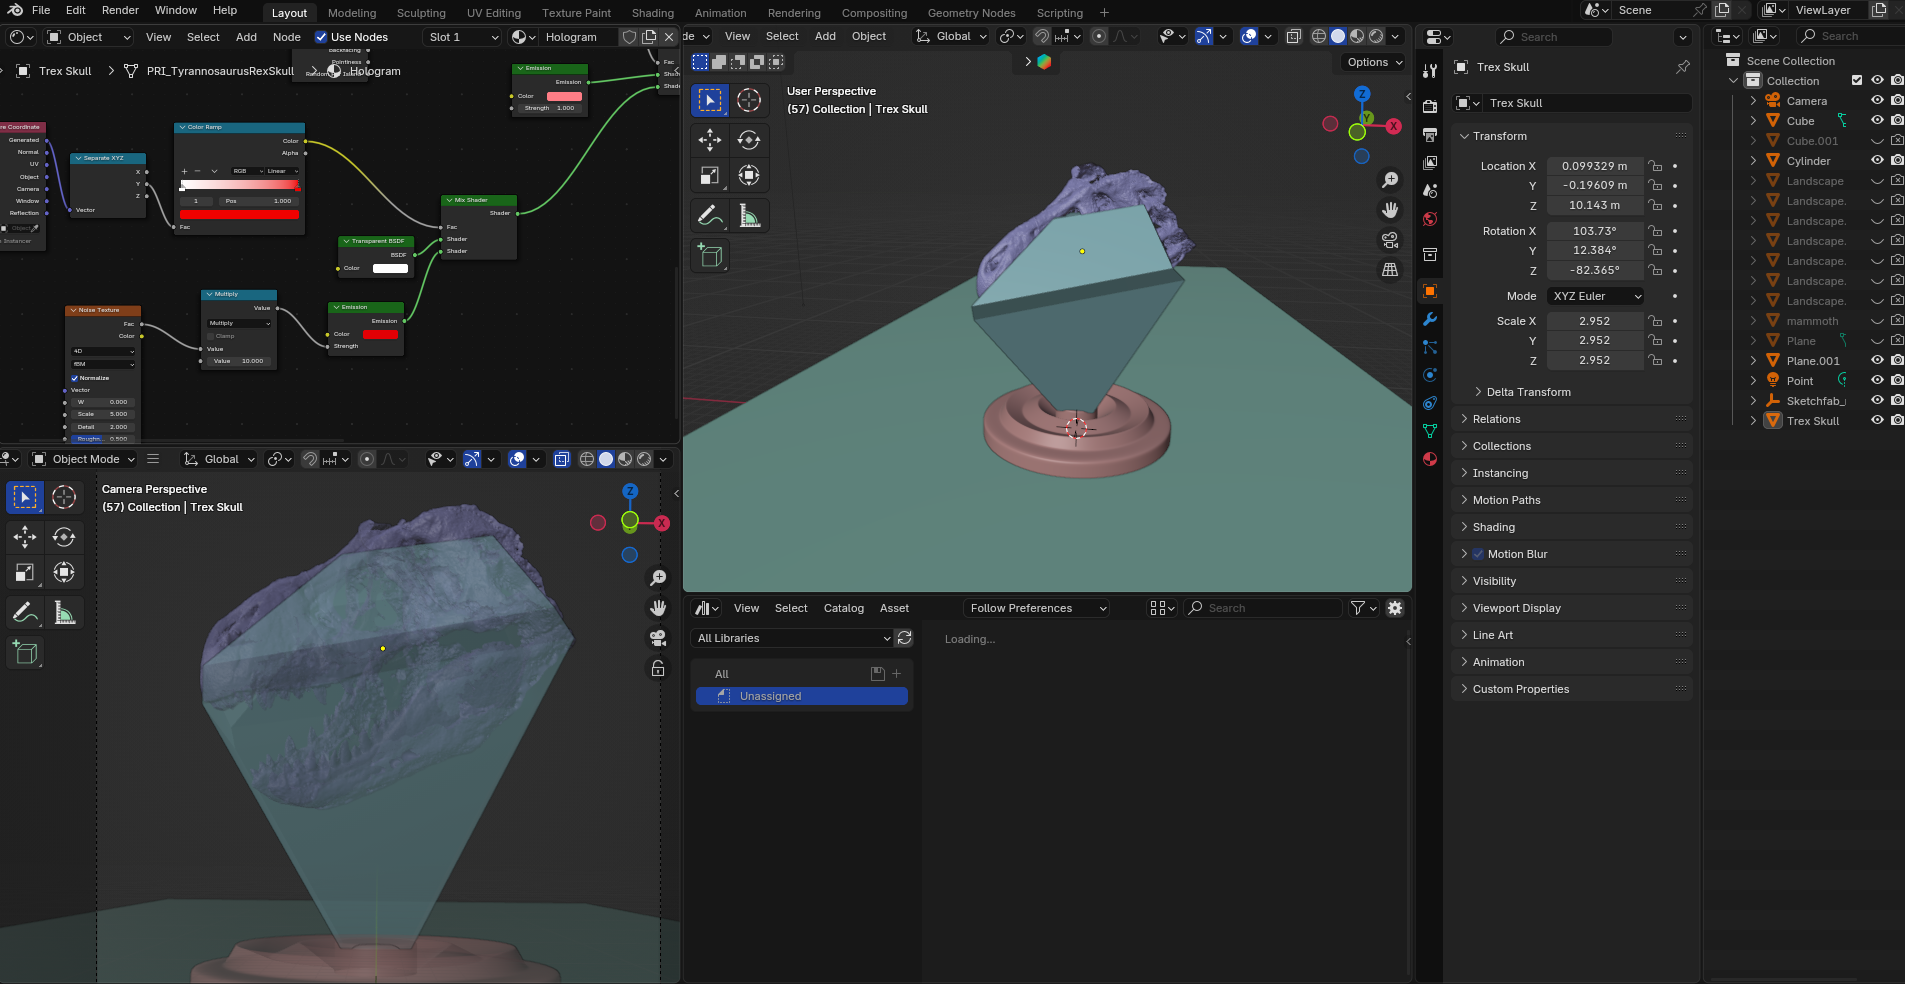Viewport: 1905px width, 984px height.
Task: Open the Slot 1 material slot dropdown
Action: [x=461, y=37]
